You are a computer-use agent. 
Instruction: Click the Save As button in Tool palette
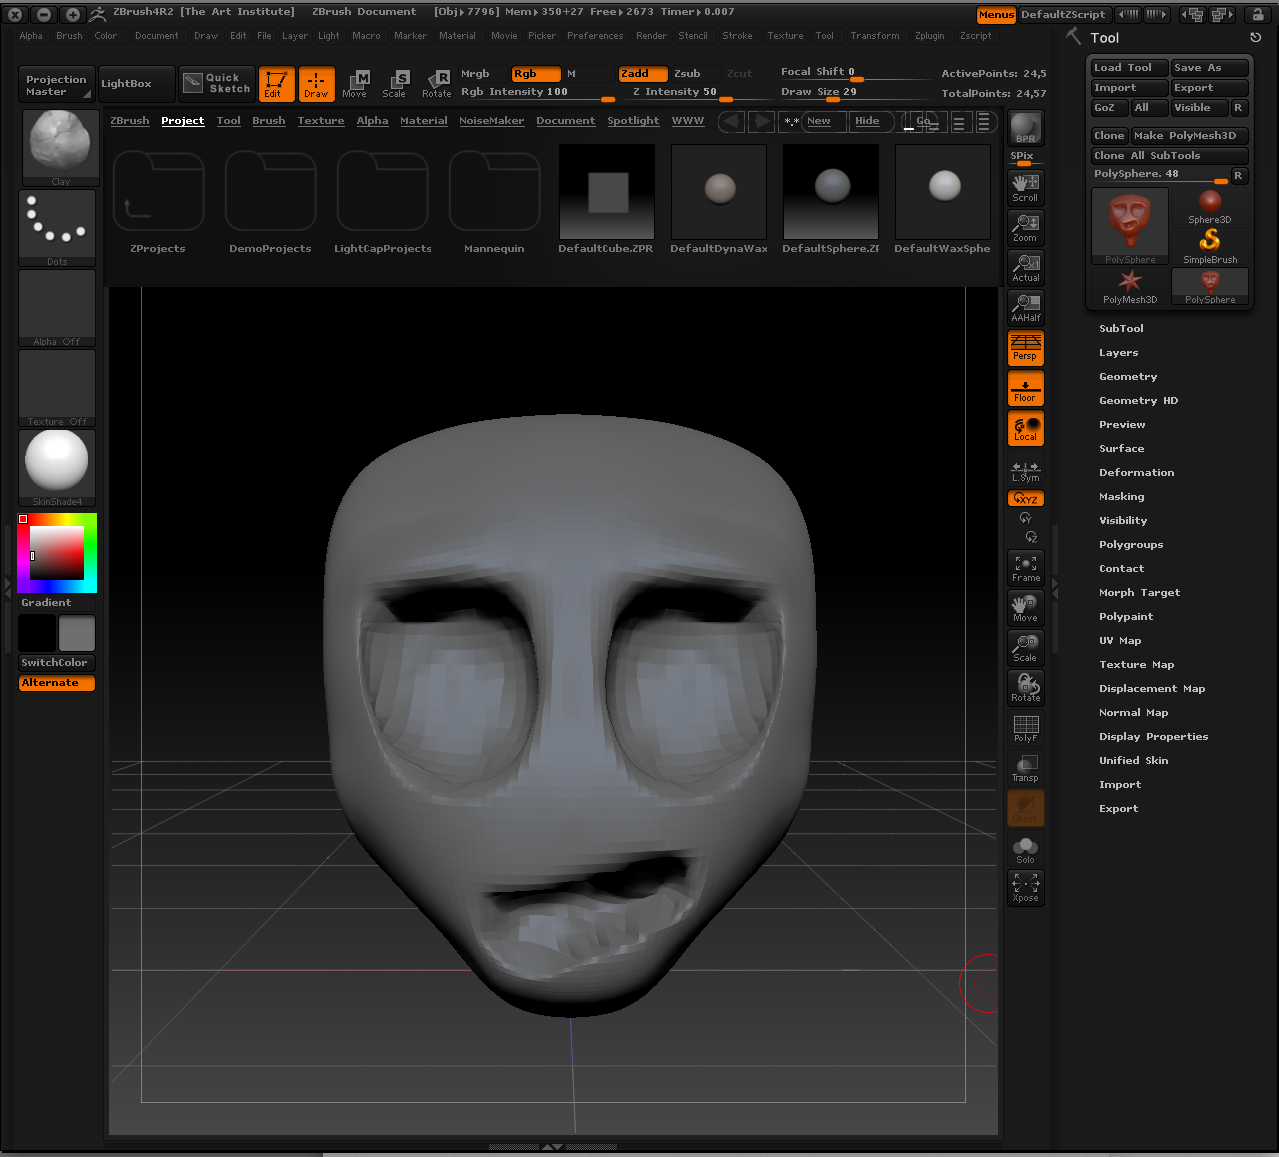(x=1209, y=67)
